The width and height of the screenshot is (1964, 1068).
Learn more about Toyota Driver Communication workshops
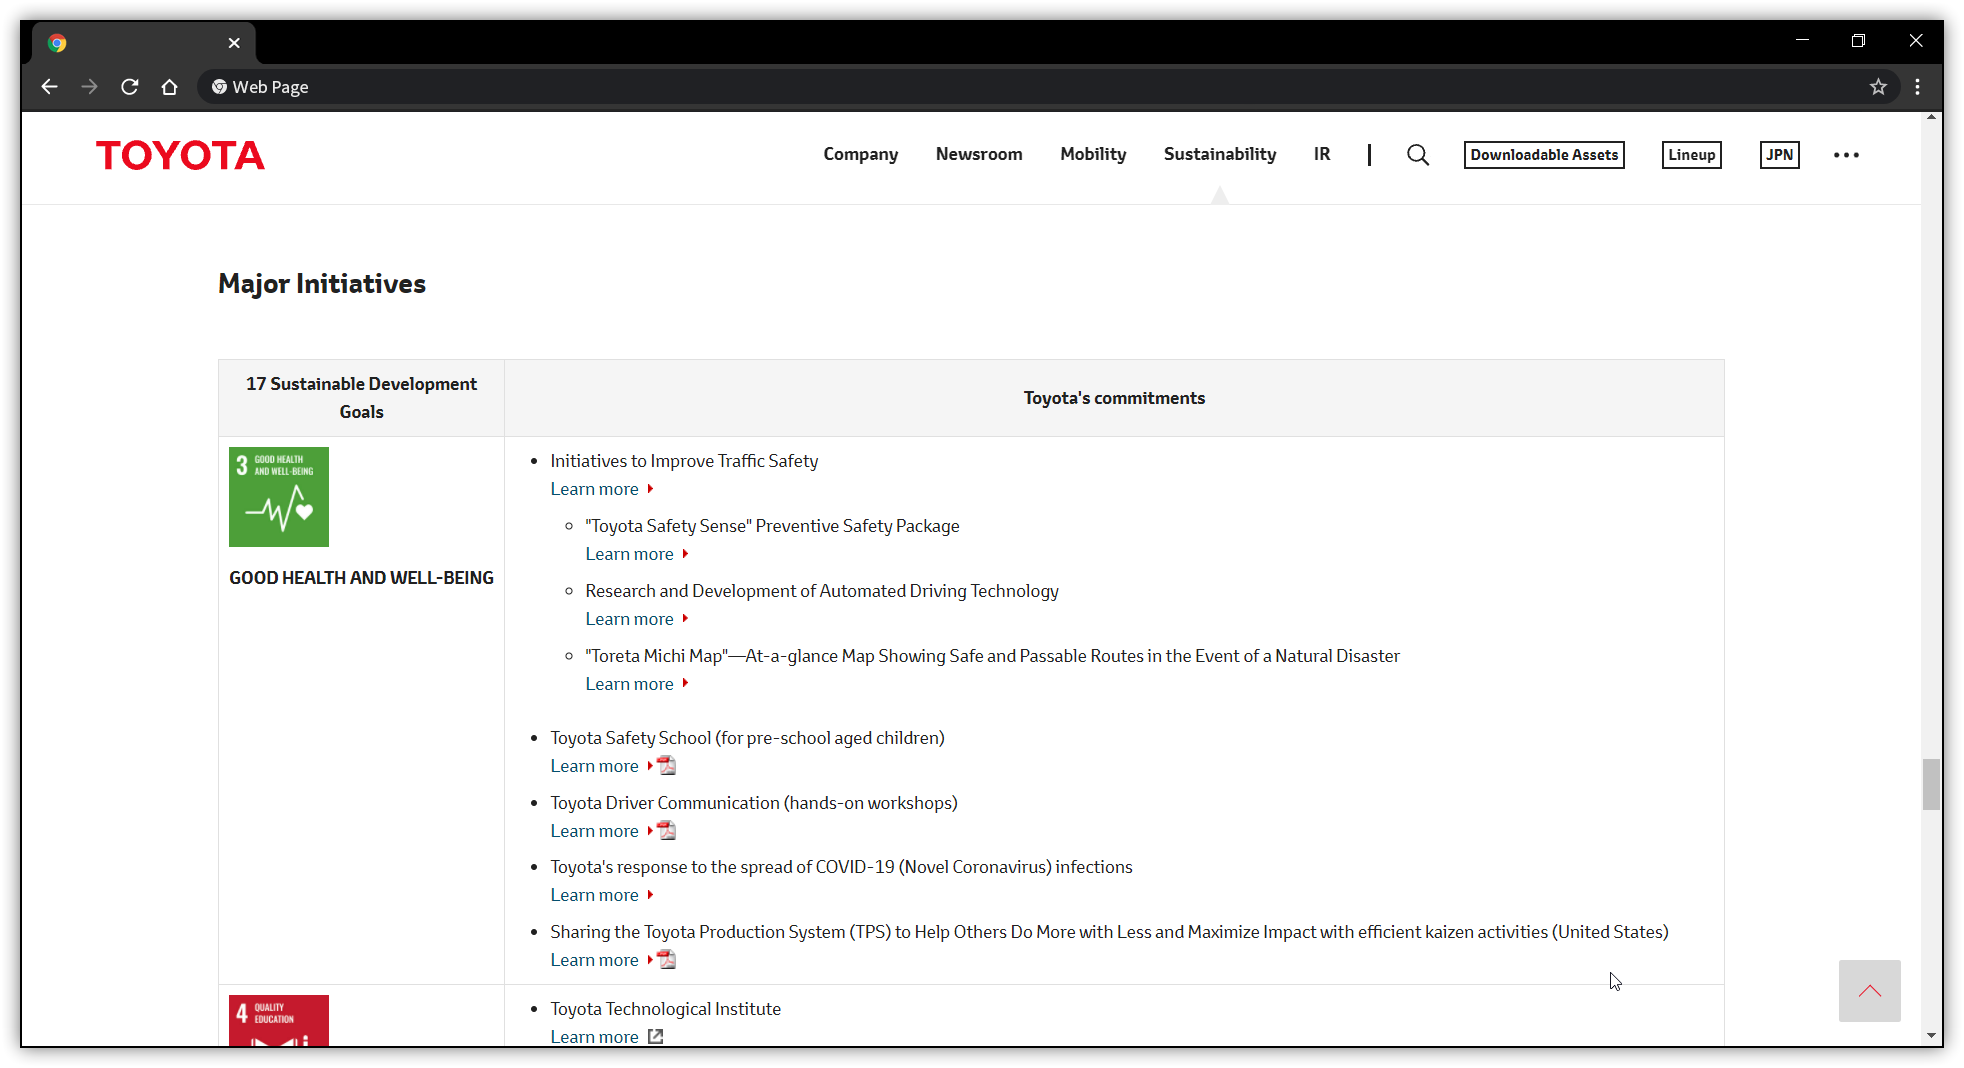click(x=594, y=831)
